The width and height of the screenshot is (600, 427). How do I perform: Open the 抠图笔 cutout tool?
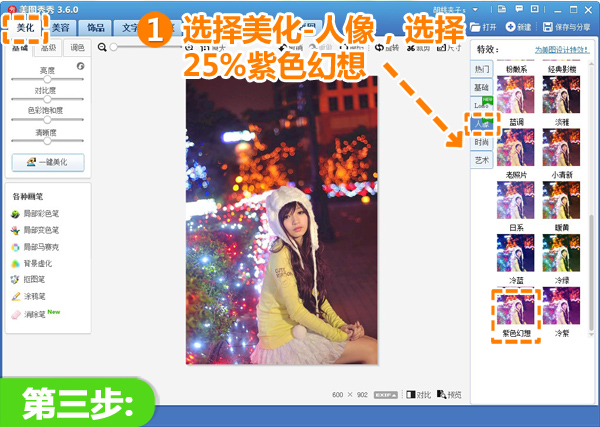tap(36, 280)
